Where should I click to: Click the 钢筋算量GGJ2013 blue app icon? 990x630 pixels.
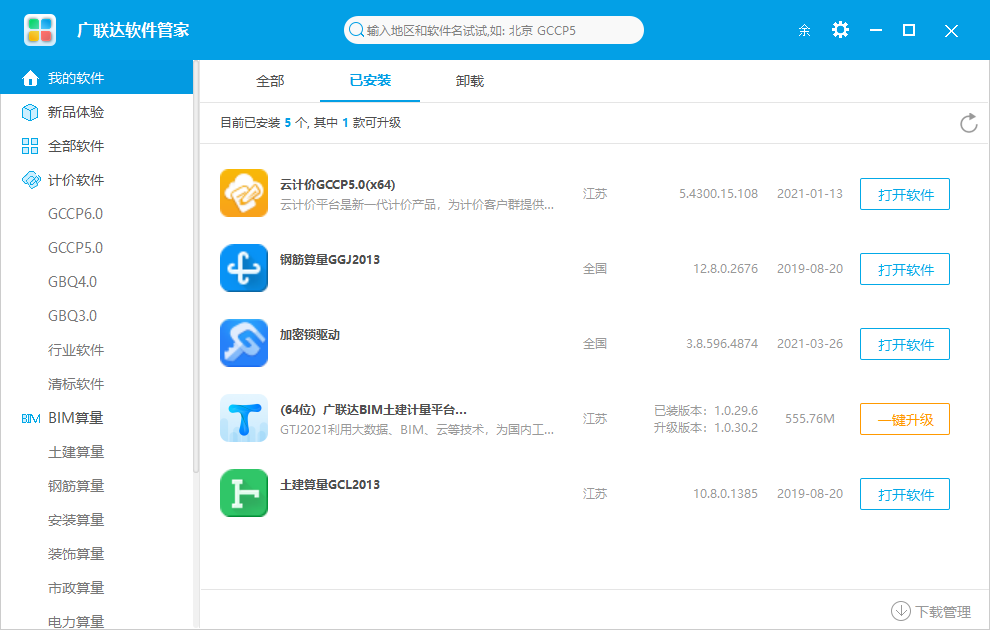244,268
